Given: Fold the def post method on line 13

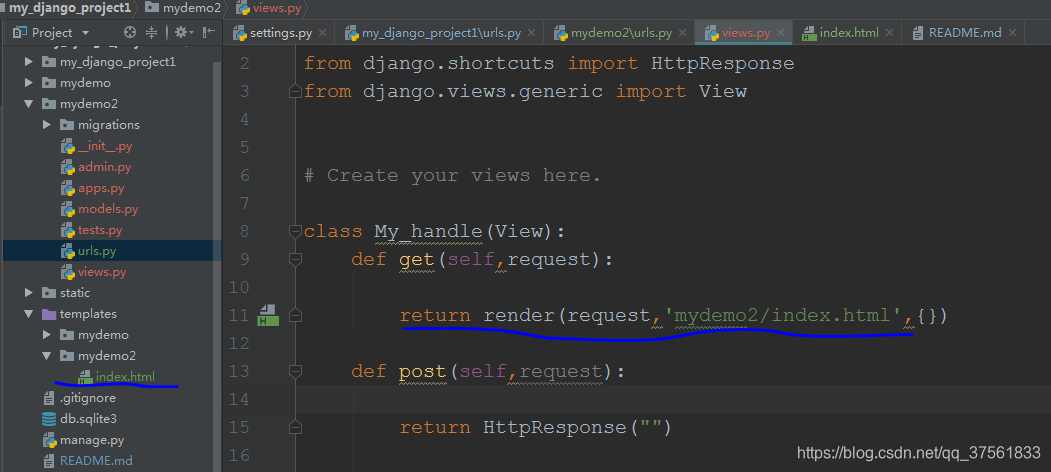Looking at the screenshot, I should click(294, 371).
